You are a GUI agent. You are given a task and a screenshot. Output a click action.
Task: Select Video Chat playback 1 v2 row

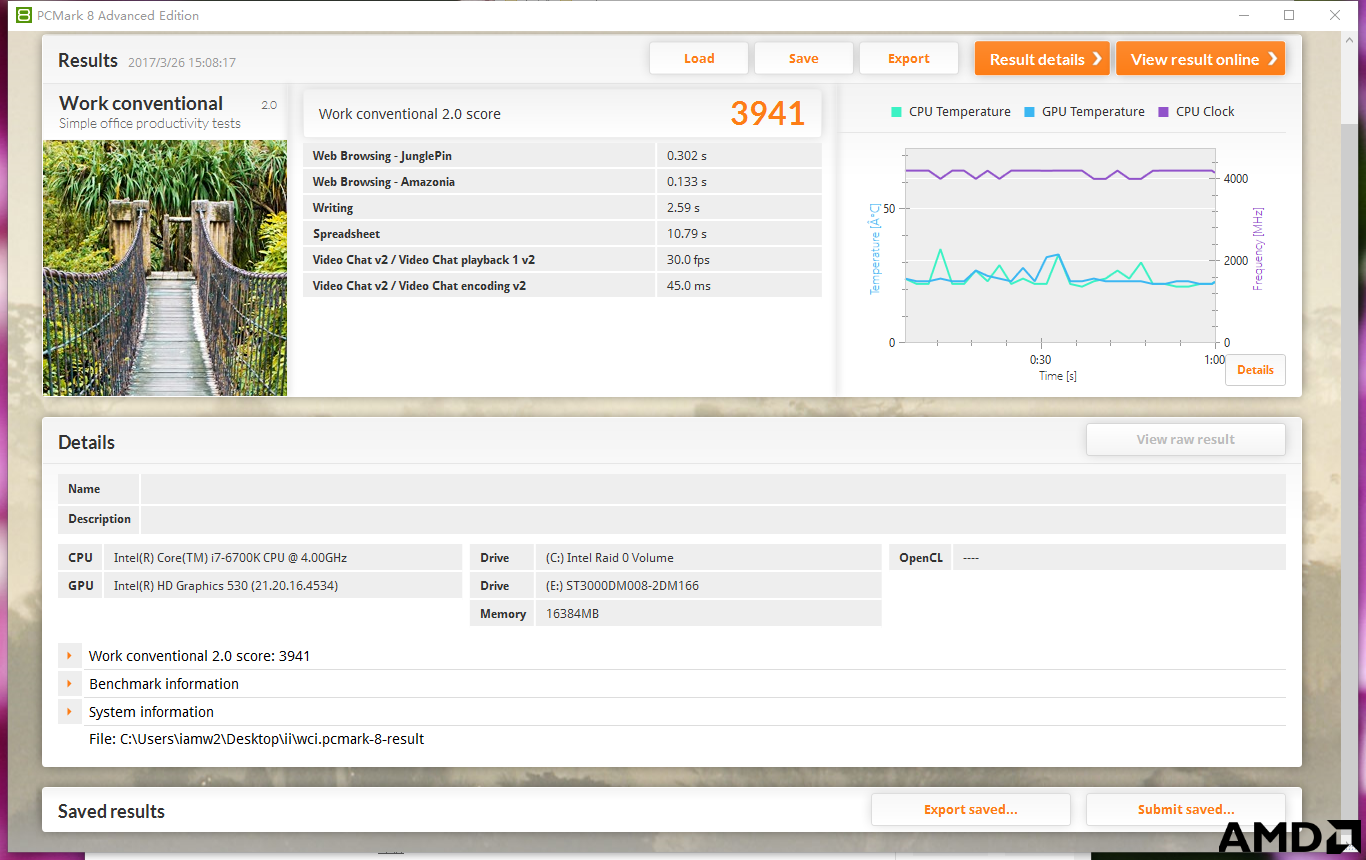click(562, 260)
